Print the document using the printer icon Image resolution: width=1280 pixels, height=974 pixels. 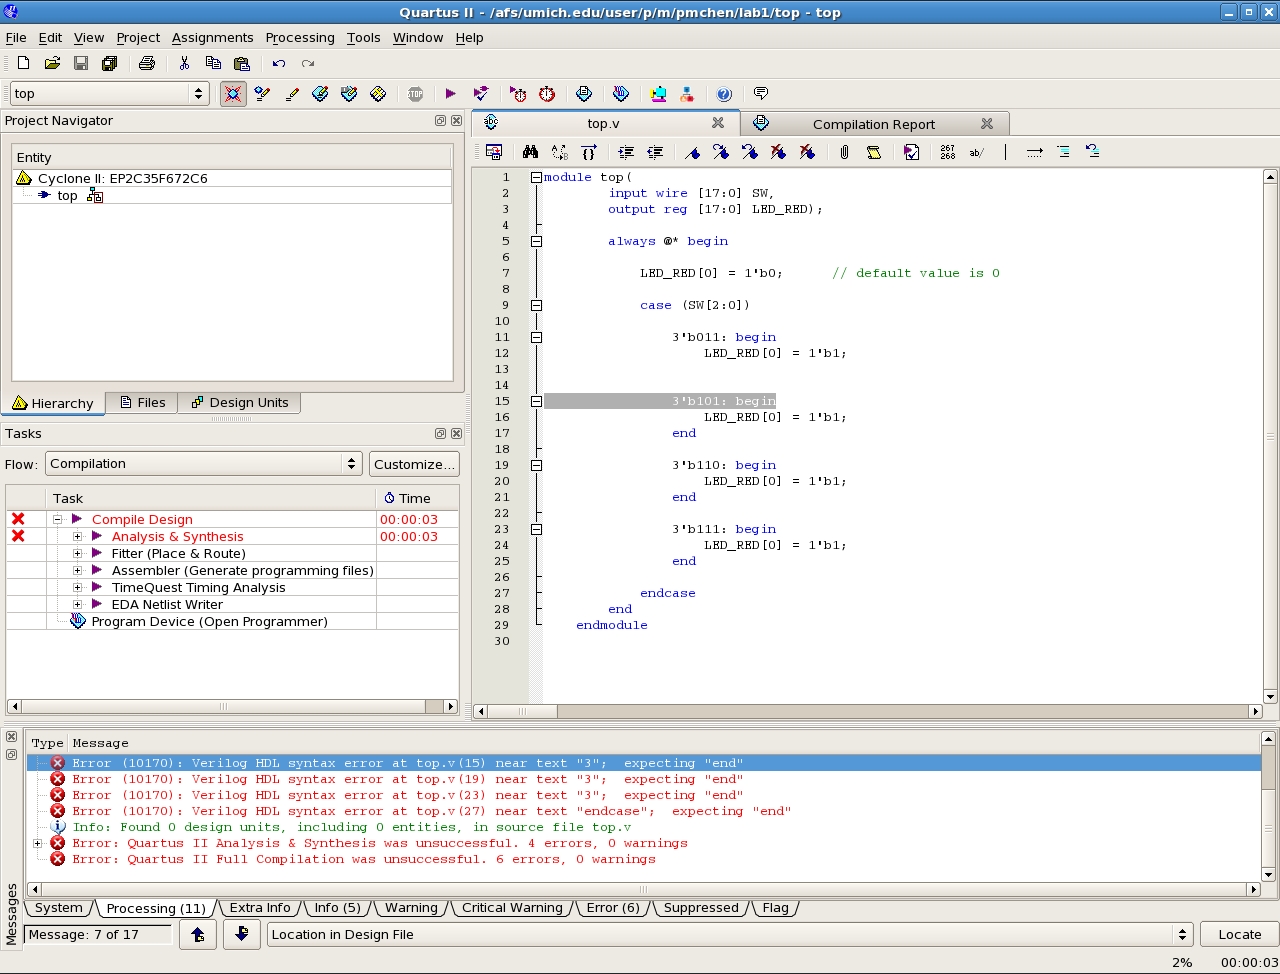147,63
